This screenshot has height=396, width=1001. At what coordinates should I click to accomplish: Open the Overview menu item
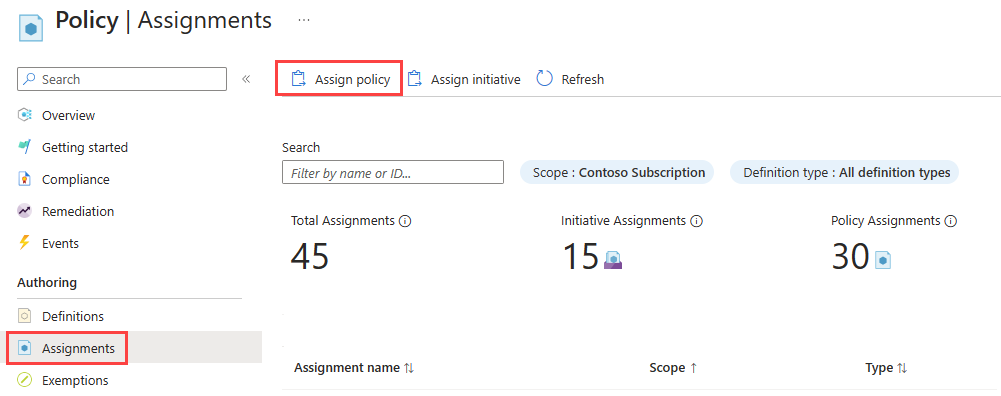pos(131,116)
